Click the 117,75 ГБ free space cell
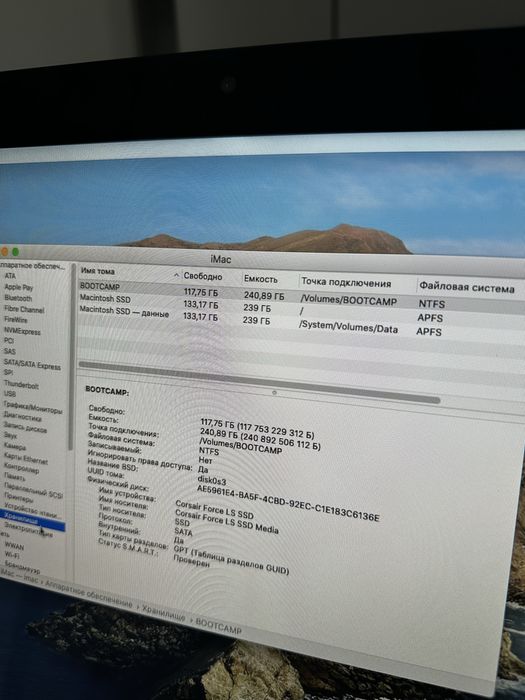 pyautogui.click(x=201, y=292)
